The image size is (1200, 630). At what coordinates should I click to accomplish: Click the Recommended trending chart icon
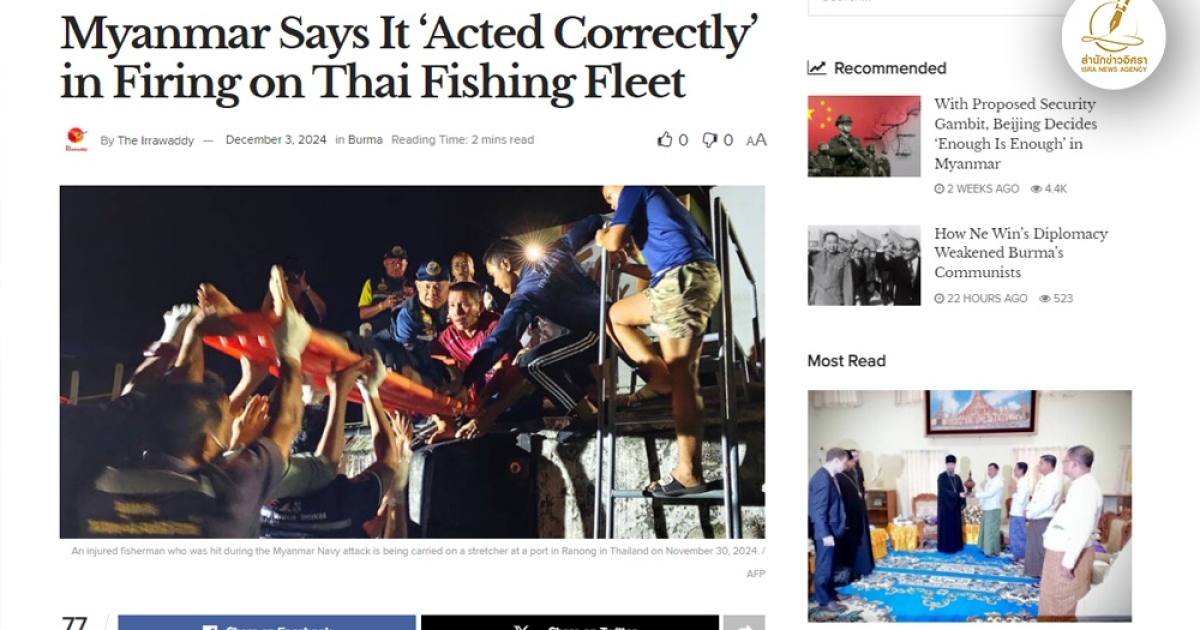(817, 68)
